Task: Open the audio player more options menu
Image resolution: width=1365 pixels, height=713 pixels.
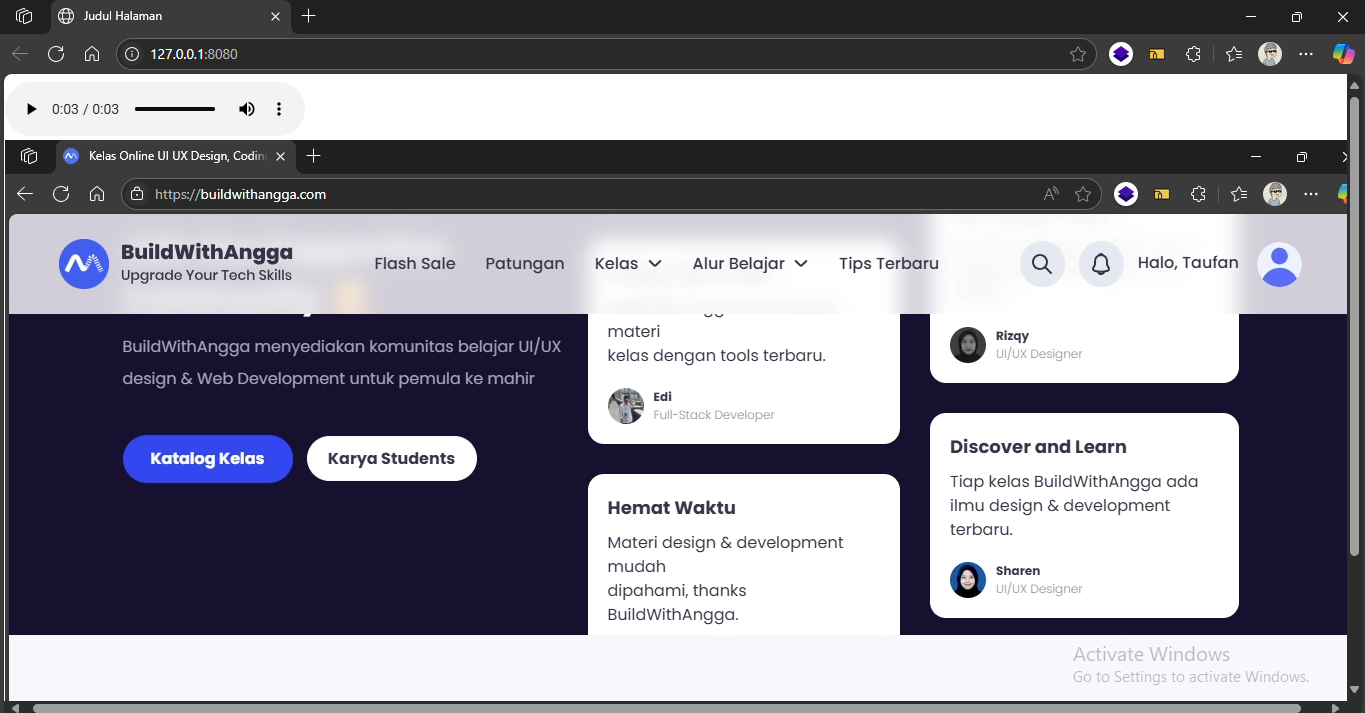Action: coord(279,109)
